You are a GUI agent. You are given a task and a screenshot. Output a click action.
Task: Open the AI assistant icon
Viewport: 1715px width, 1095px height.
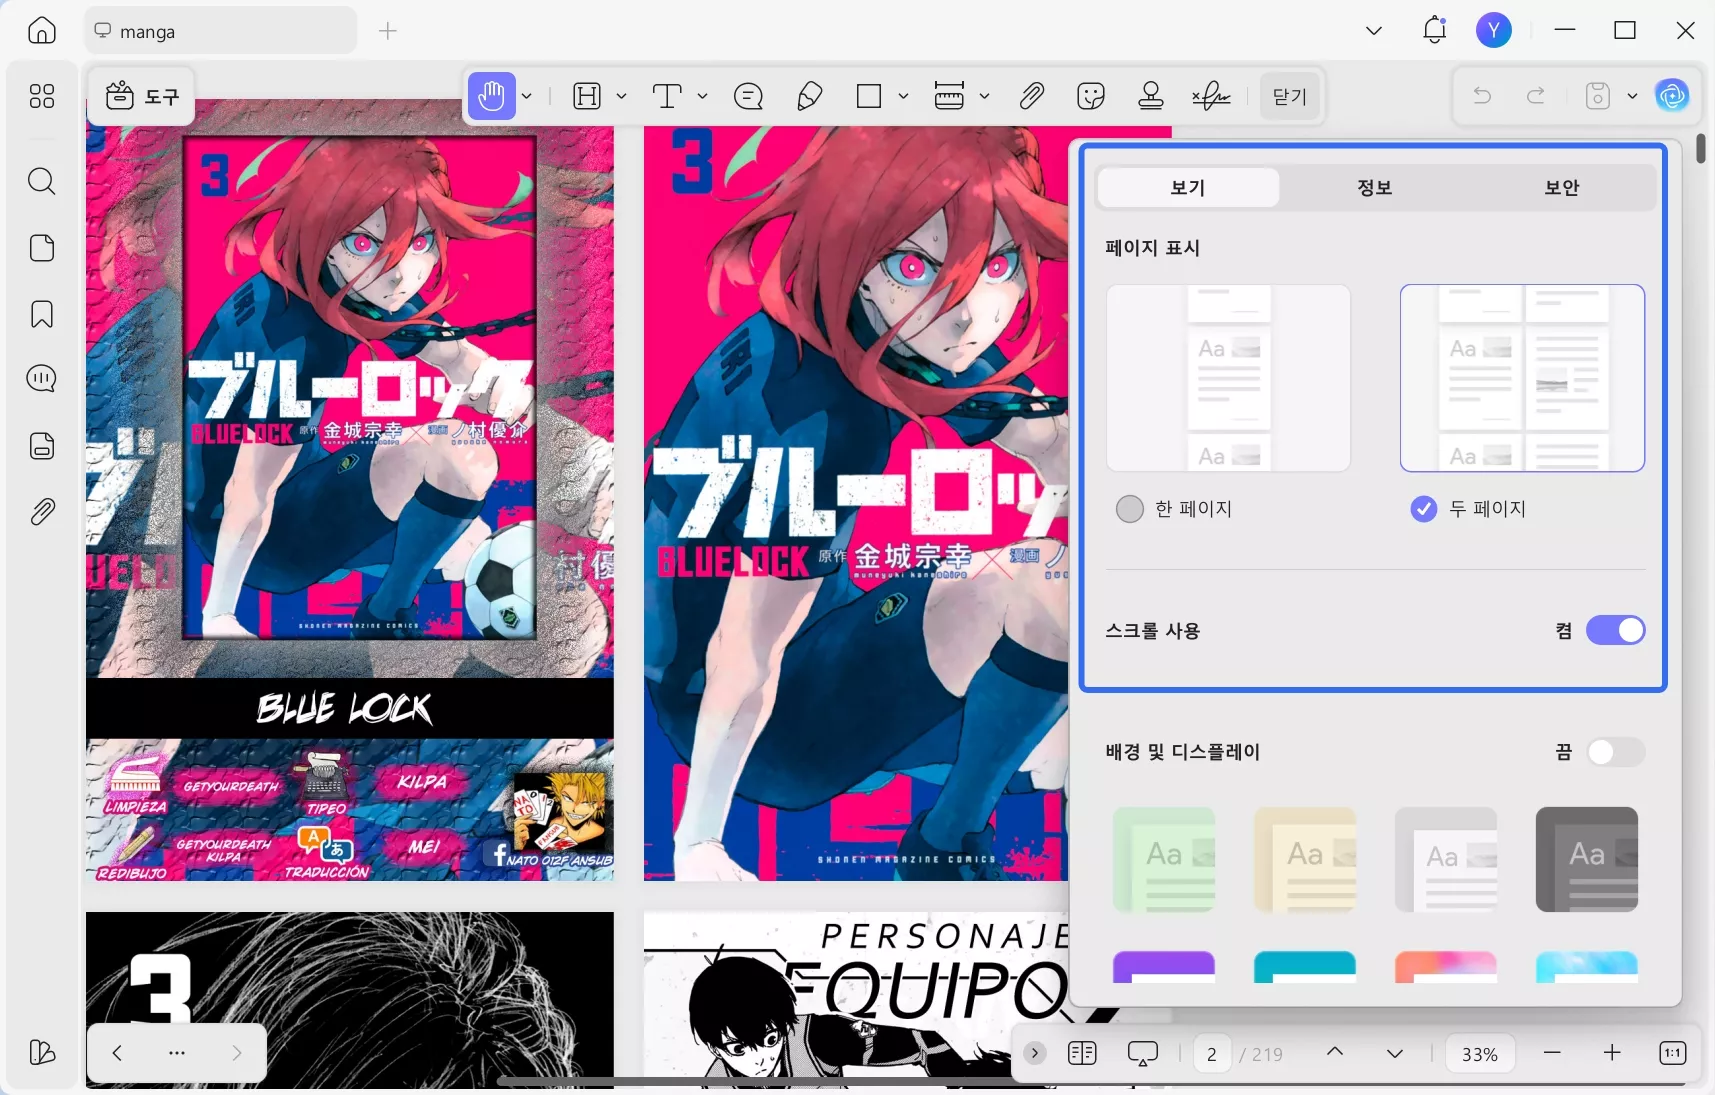(x=1672, y=96)
